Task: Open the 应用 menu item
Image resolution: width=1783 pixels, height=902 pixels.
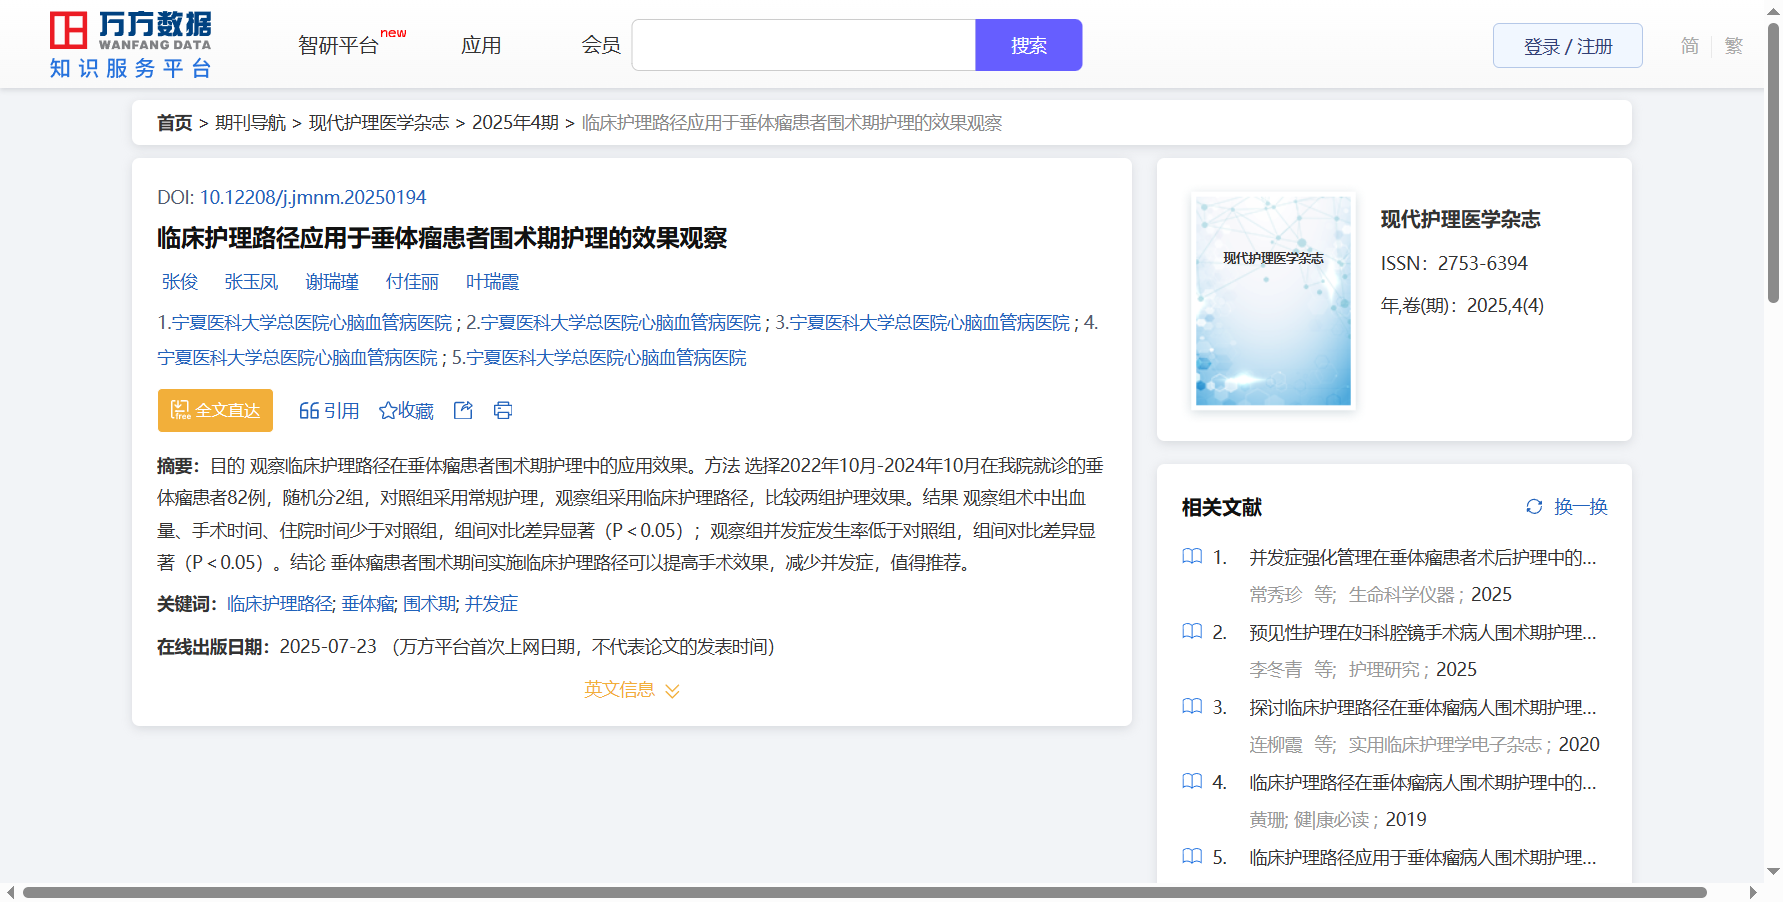Action: point(481,45)
